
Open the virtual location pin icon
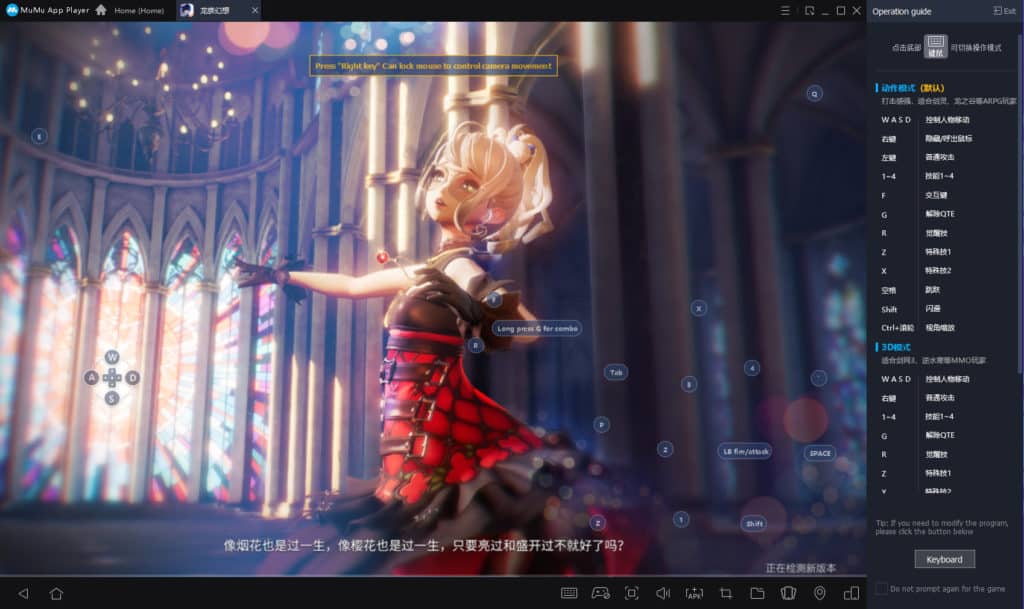click(x=820, y=593)
